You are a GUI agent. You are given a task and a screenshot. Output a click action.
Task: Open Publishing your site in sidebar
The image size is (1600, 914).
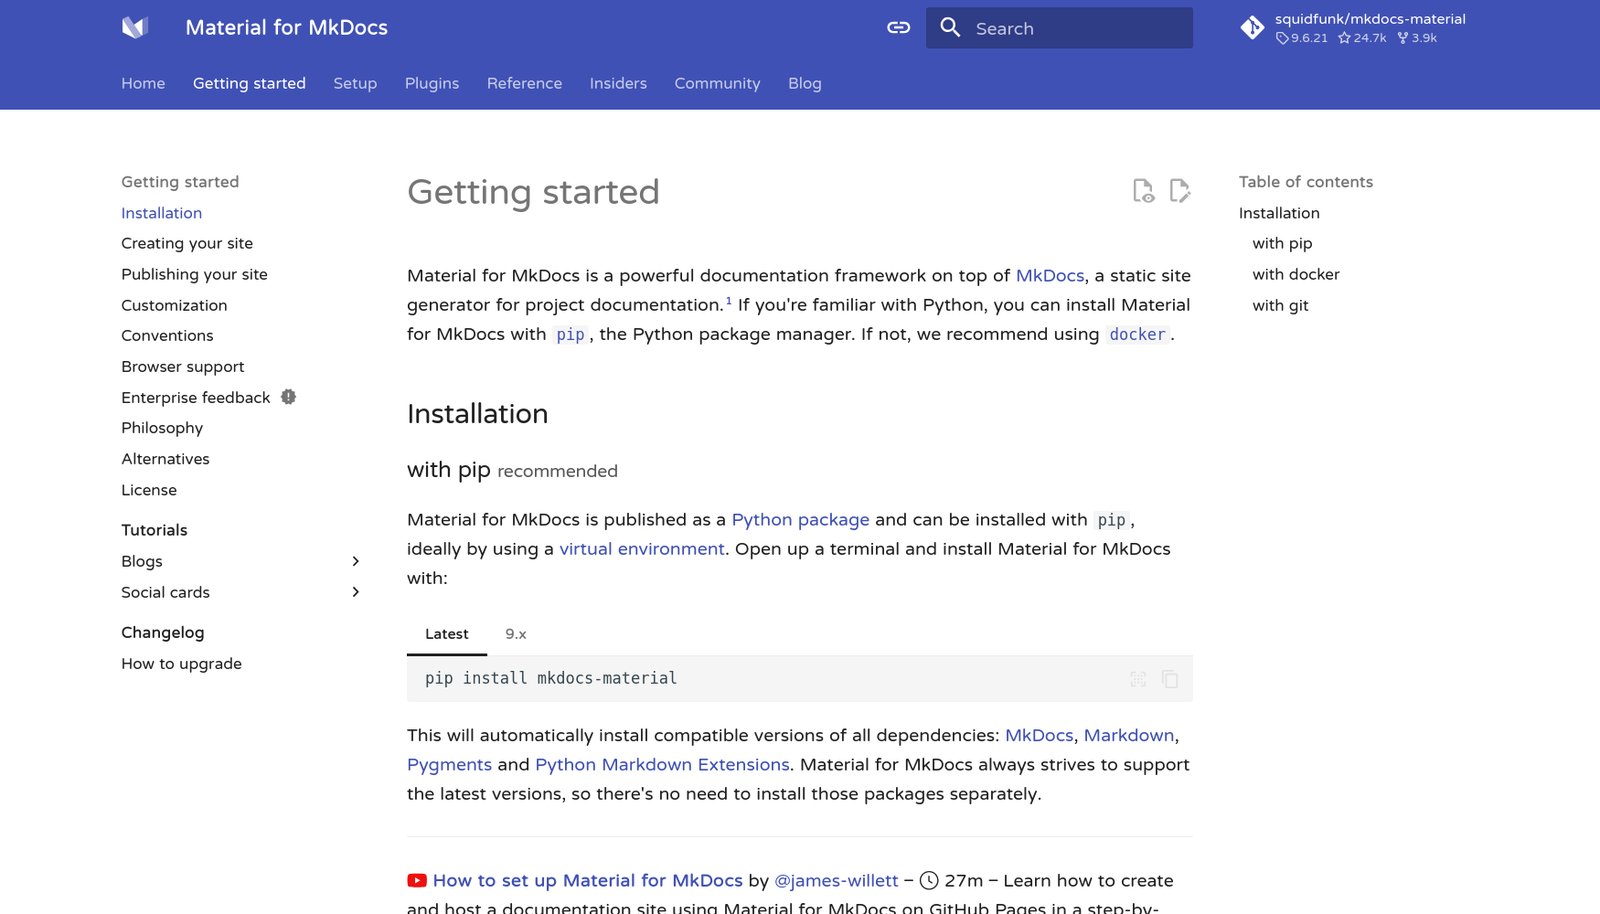(x=194, y=274)
